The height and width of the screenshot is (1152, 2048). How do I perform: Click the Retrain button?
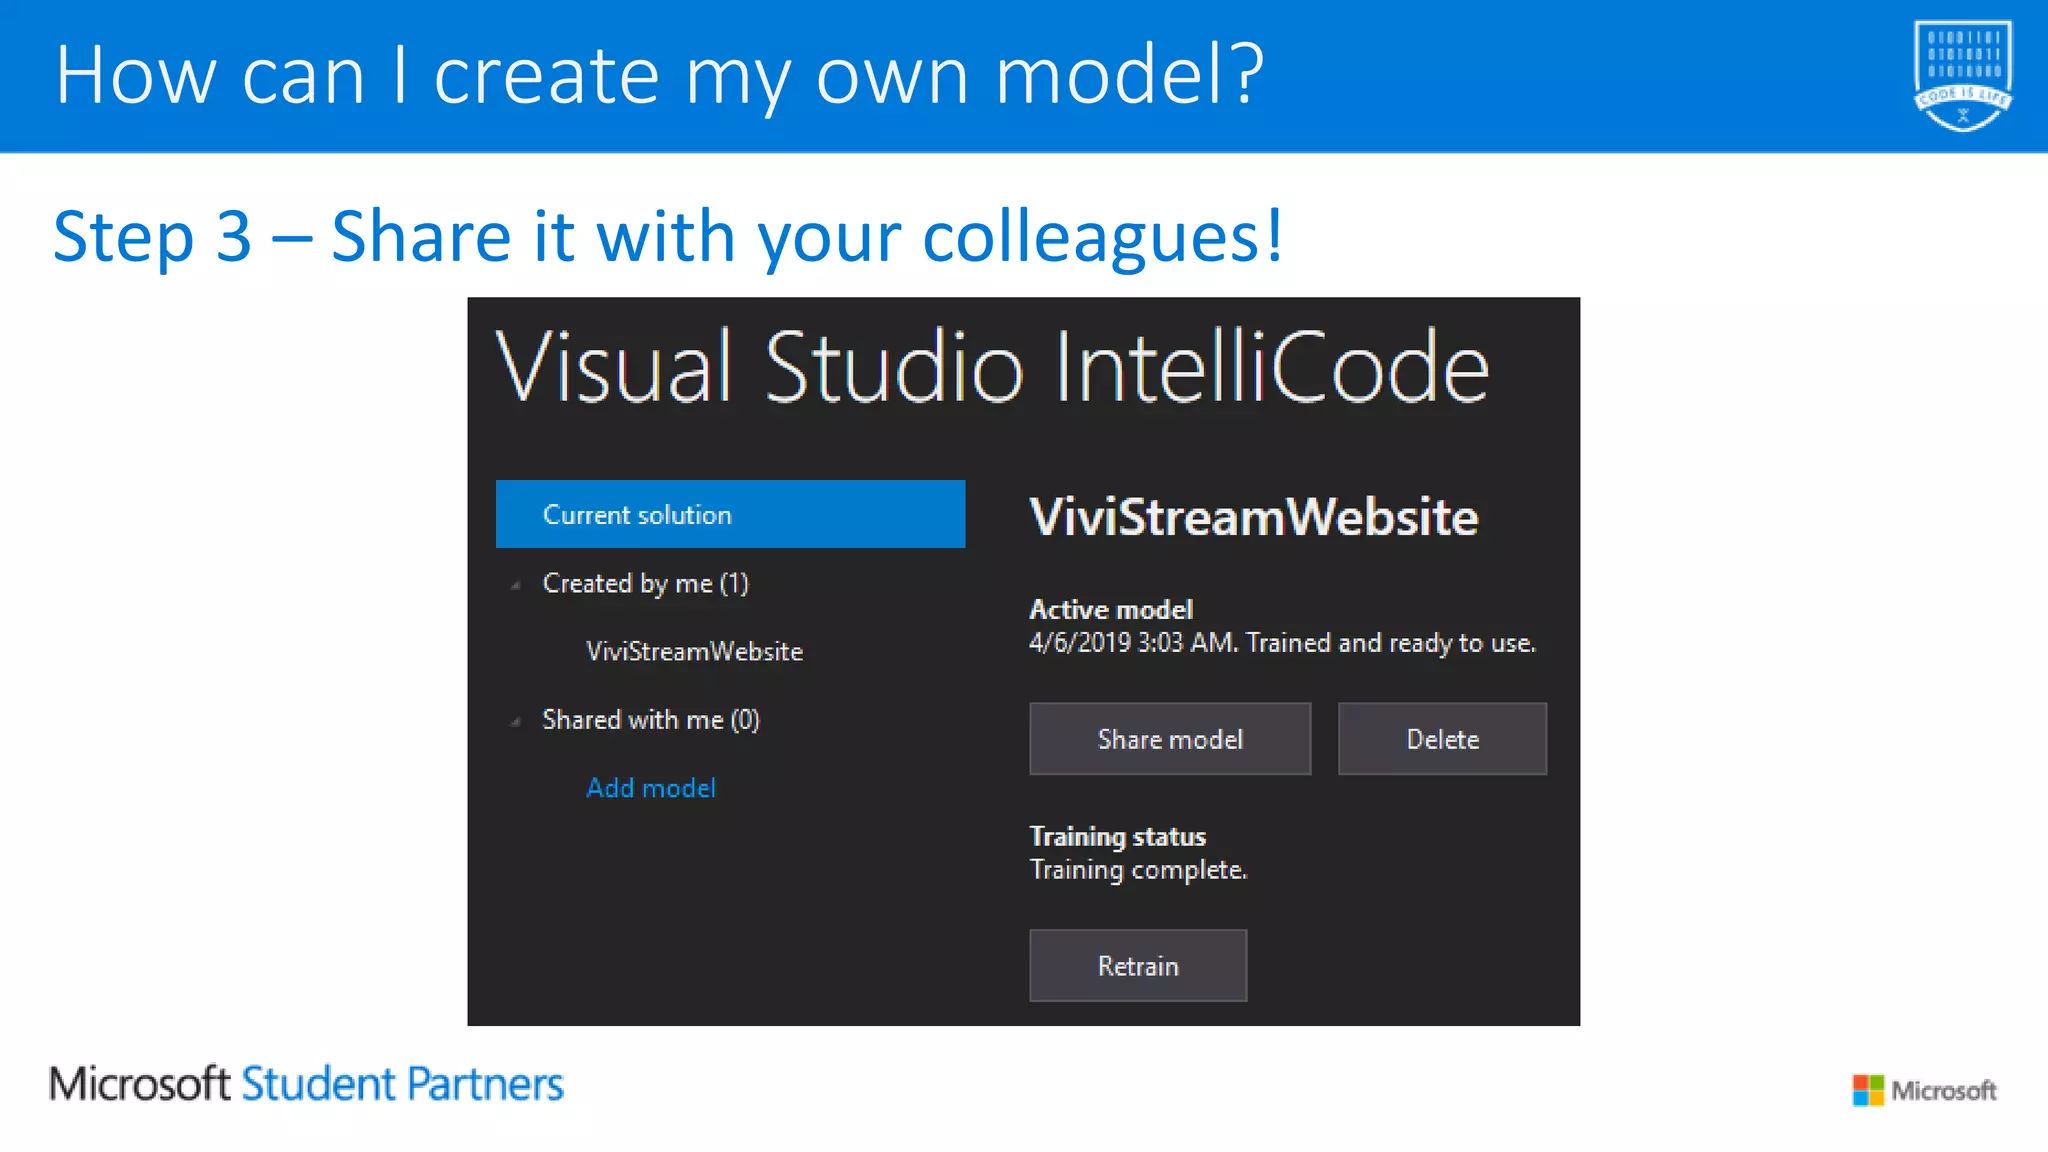pyautogui.click(x=1138, y=966)
